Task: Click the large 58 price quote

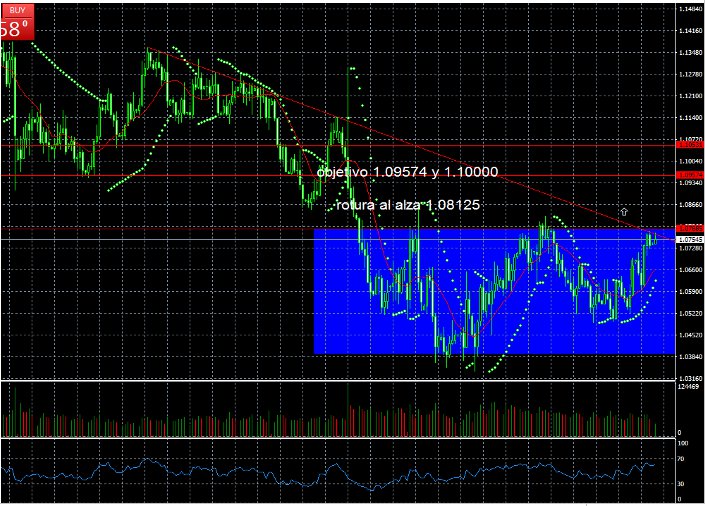Action: tap(12, 29)
